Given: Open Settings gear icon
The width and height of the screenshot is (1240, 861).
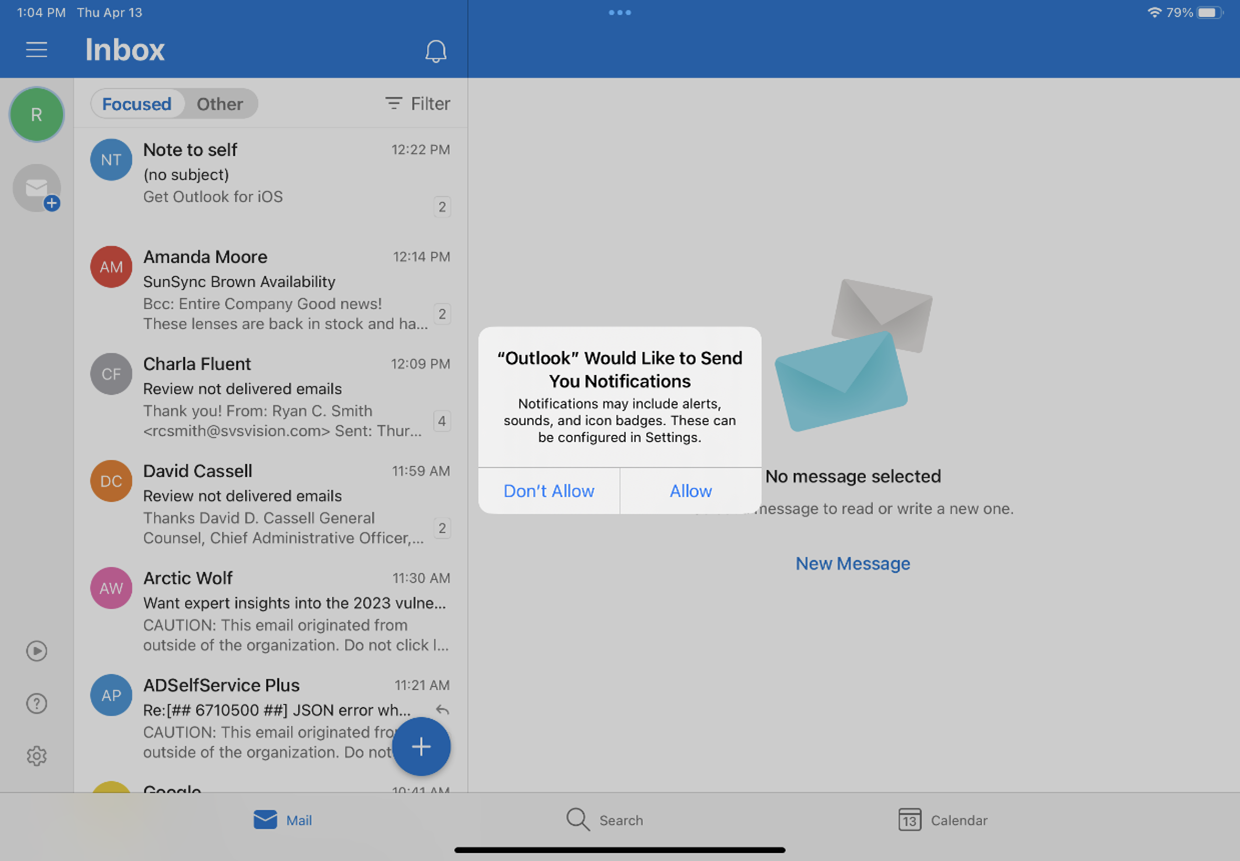Looking at the screenshot, I should 37,756.
